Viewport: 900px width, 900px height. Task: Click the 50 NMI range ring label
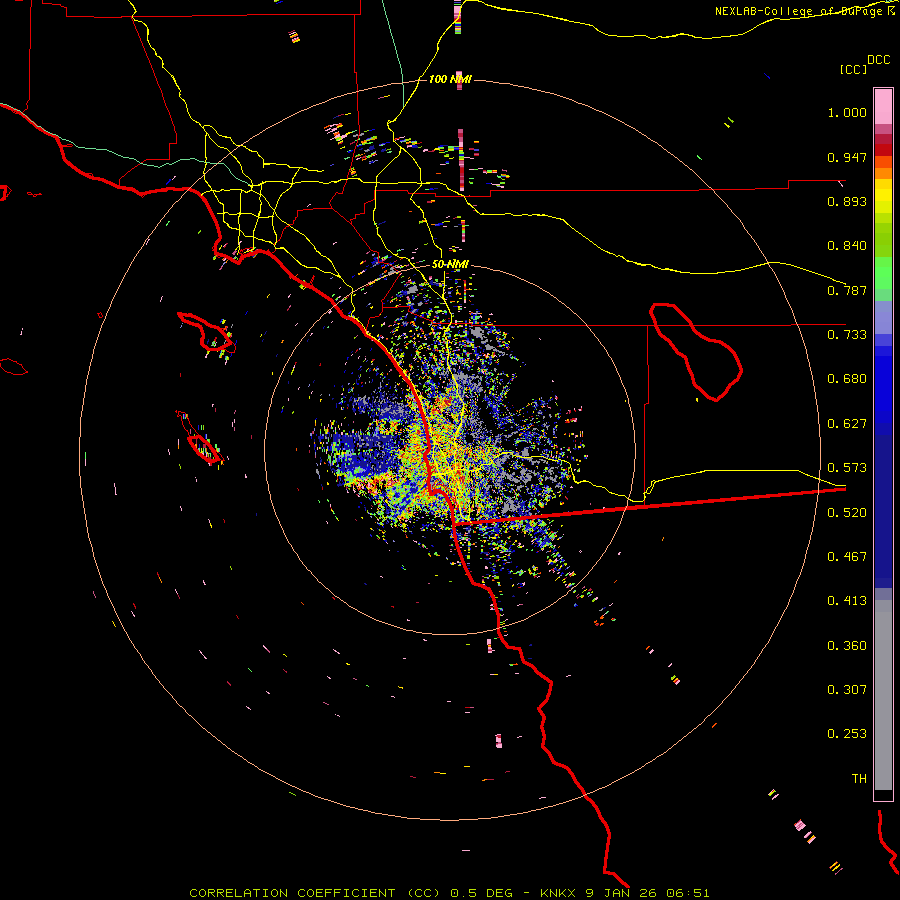point(450,264)
